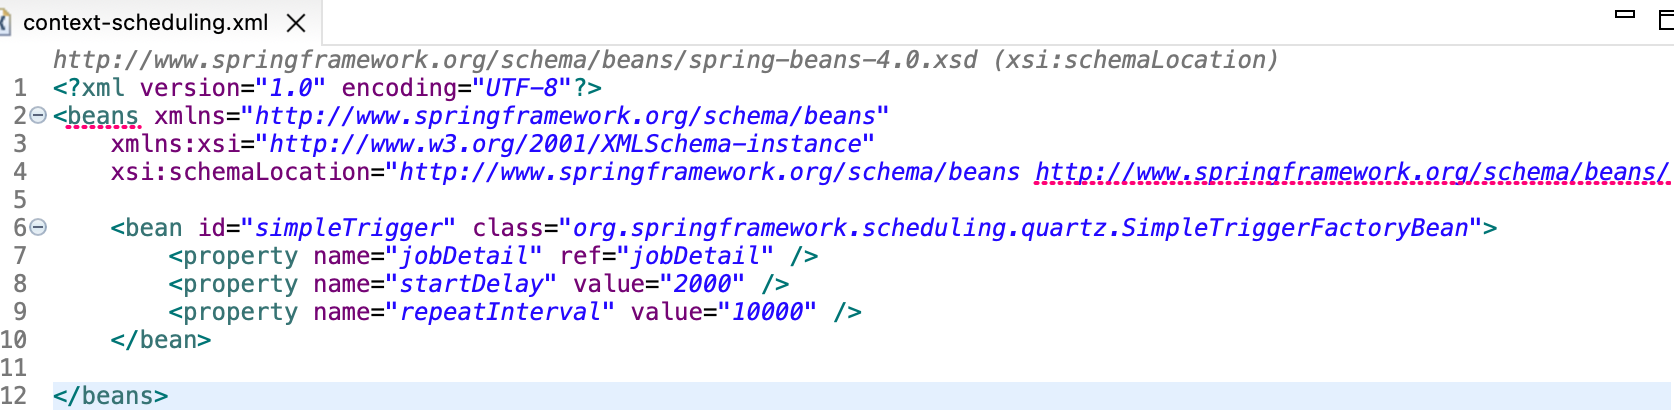The width and height of the screenshot is (1674, 417).
Task: Click the underlined spring beans schema URL
Action: (1350, 172)
